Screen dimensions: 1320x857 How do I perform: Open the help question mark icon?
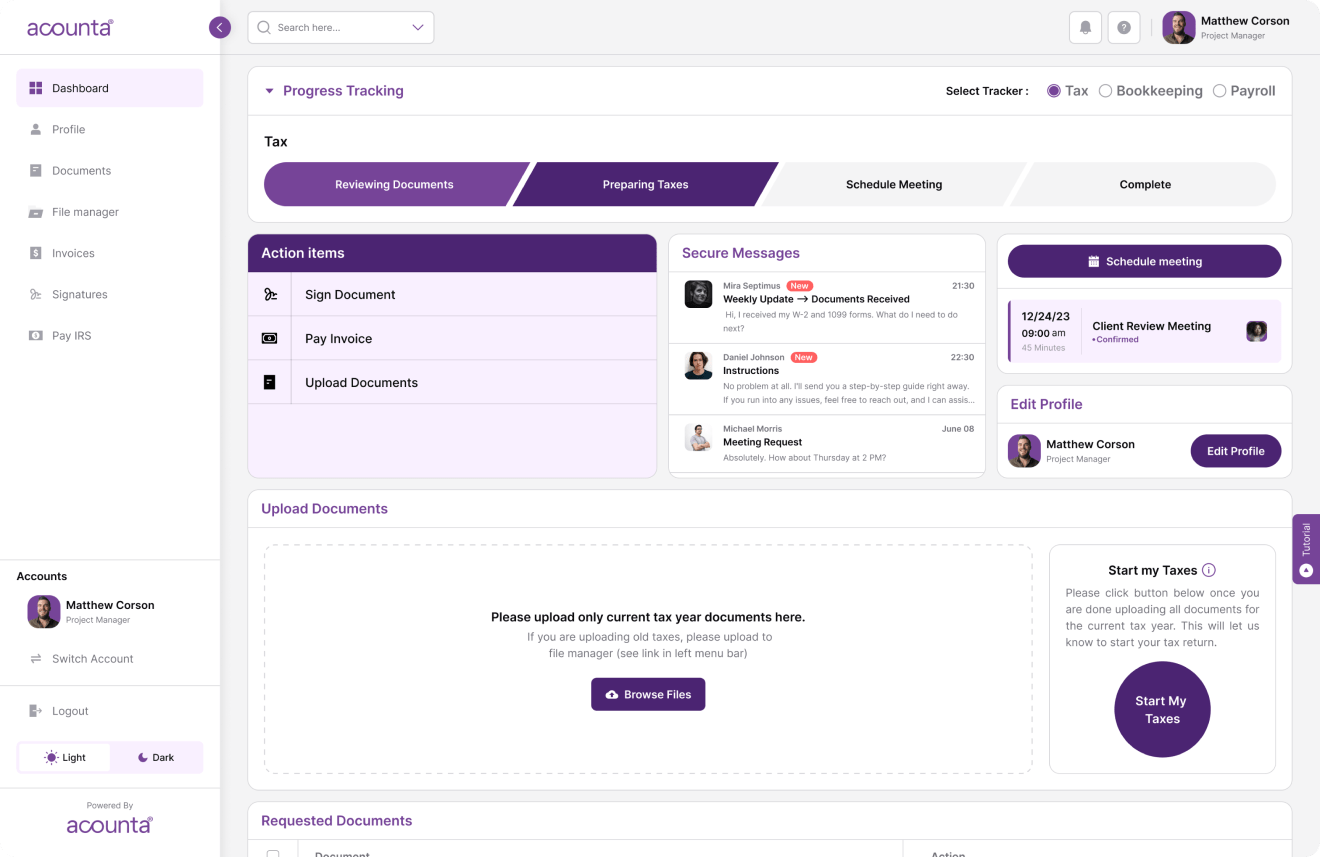pos(1124,27)
